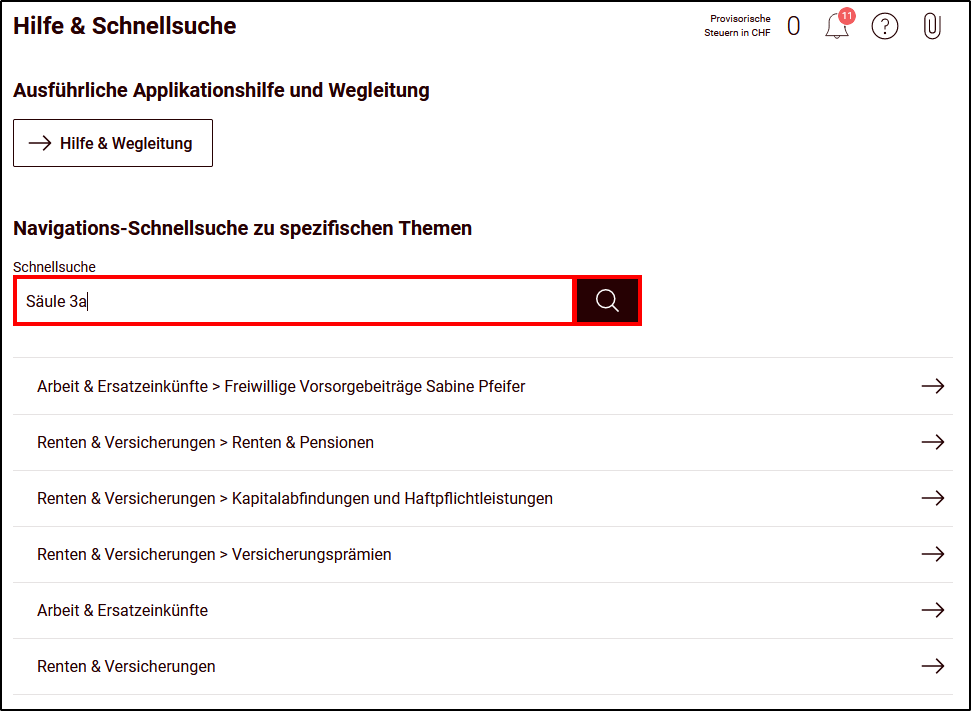The image size is (971, 711).
Task: Click arrow beside Freiwillige Vorsorgebeiträge Sabine Pfeifer
Action: [x=933, y=386]
